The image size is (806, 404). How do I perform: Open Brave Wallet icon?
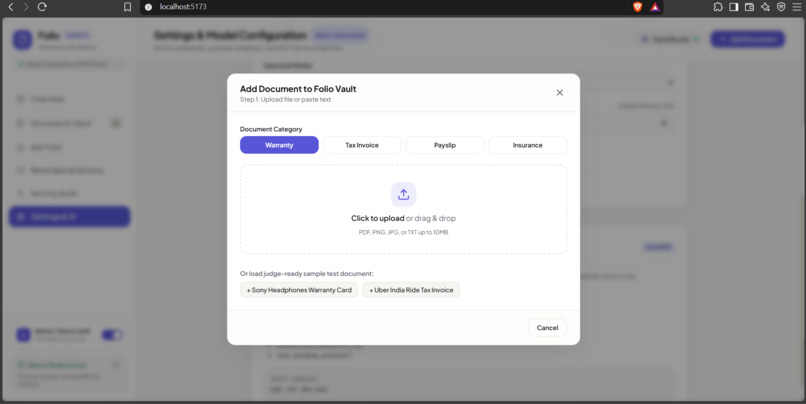click(749, 7)
